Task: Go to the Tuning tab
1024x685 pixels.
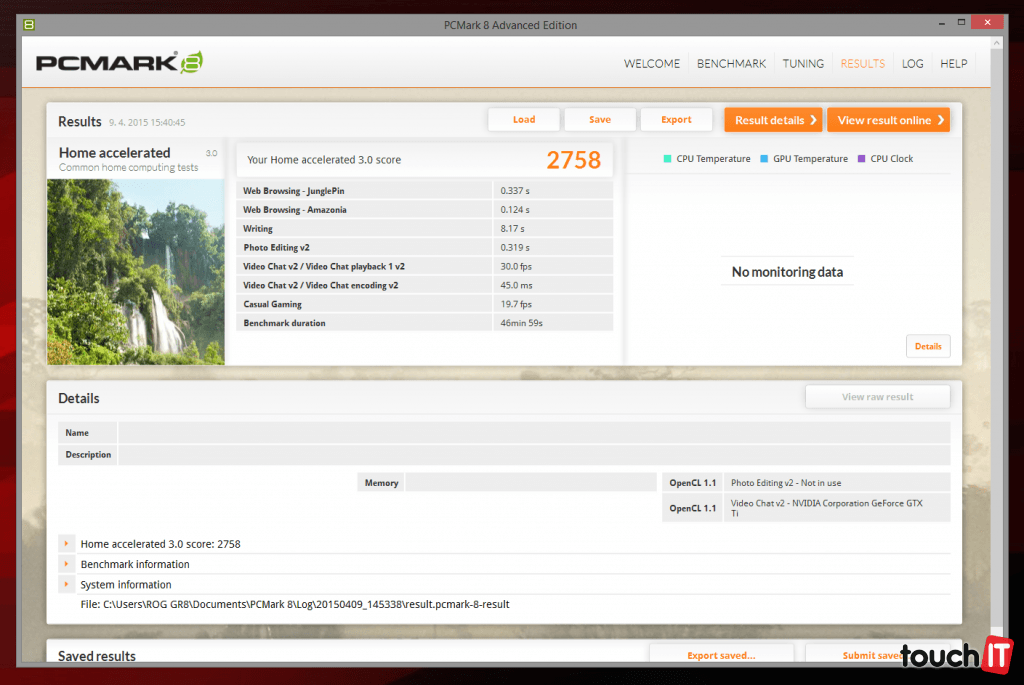Action: (x=803, y=63)
